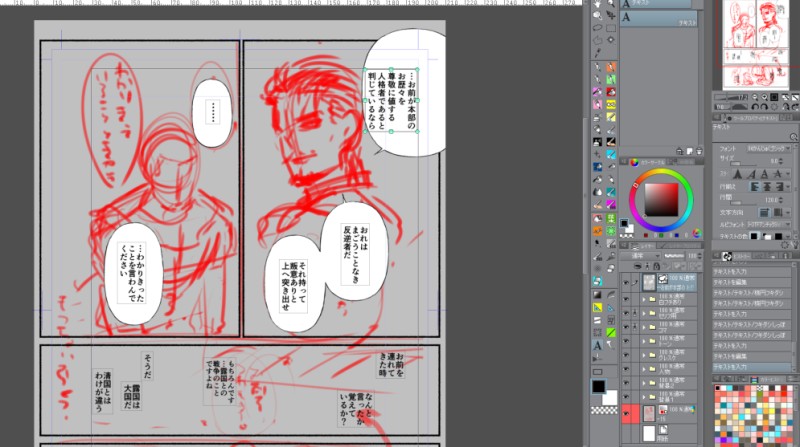Screen dimensions: 800x447
Task: Select the Eyedropper tool
Action: [x=597, y=53]
